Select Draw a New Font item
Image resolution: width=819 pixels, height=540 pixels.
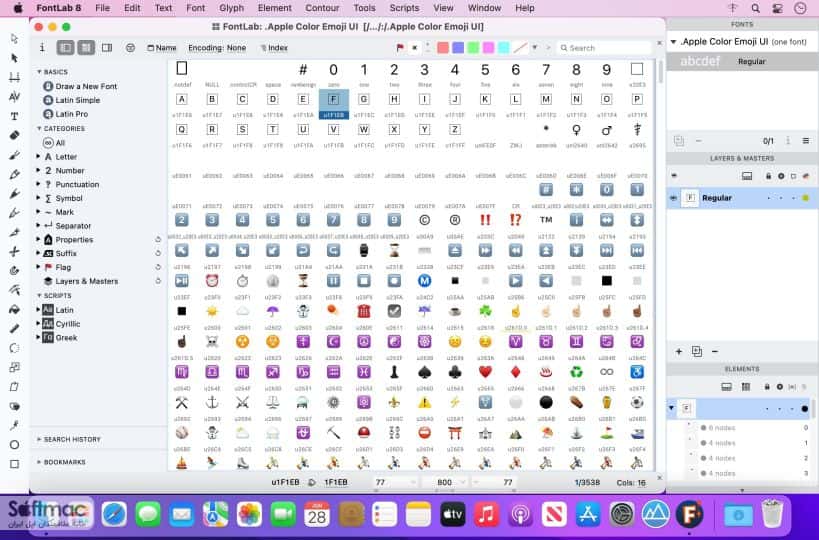pos(80,86)
